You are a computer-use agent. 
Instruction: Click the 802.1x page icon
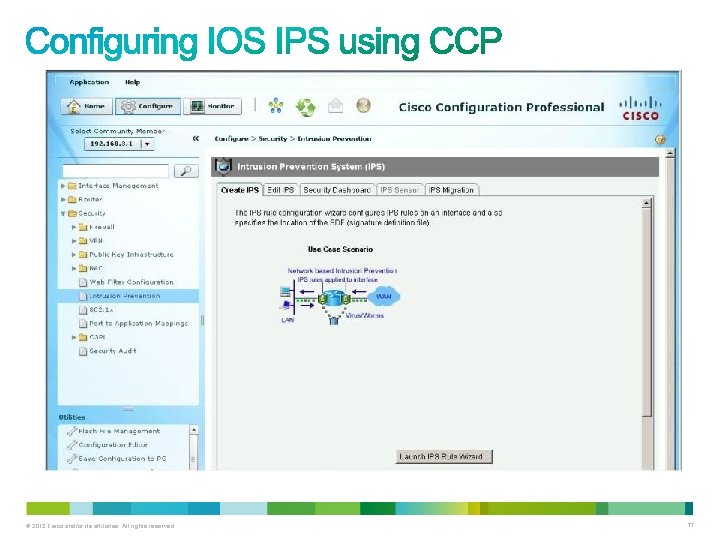click(83, 310)
